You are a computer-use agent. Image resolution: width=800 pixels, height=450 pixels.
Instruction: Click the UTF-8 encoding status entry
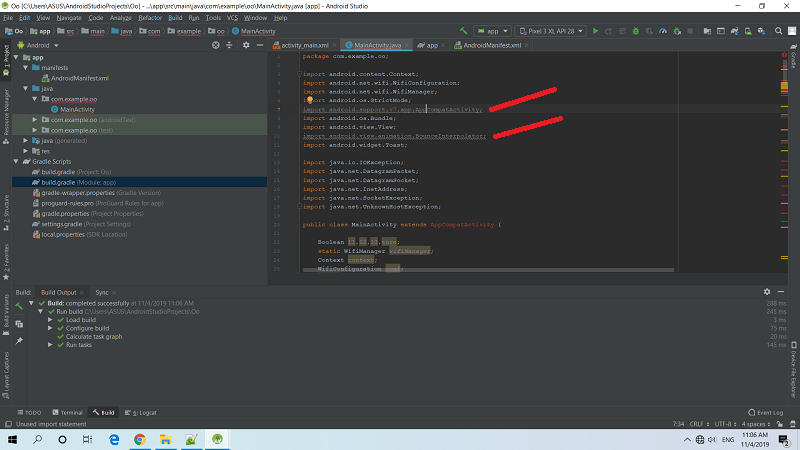pyautogui.click(x=725, y=424)
